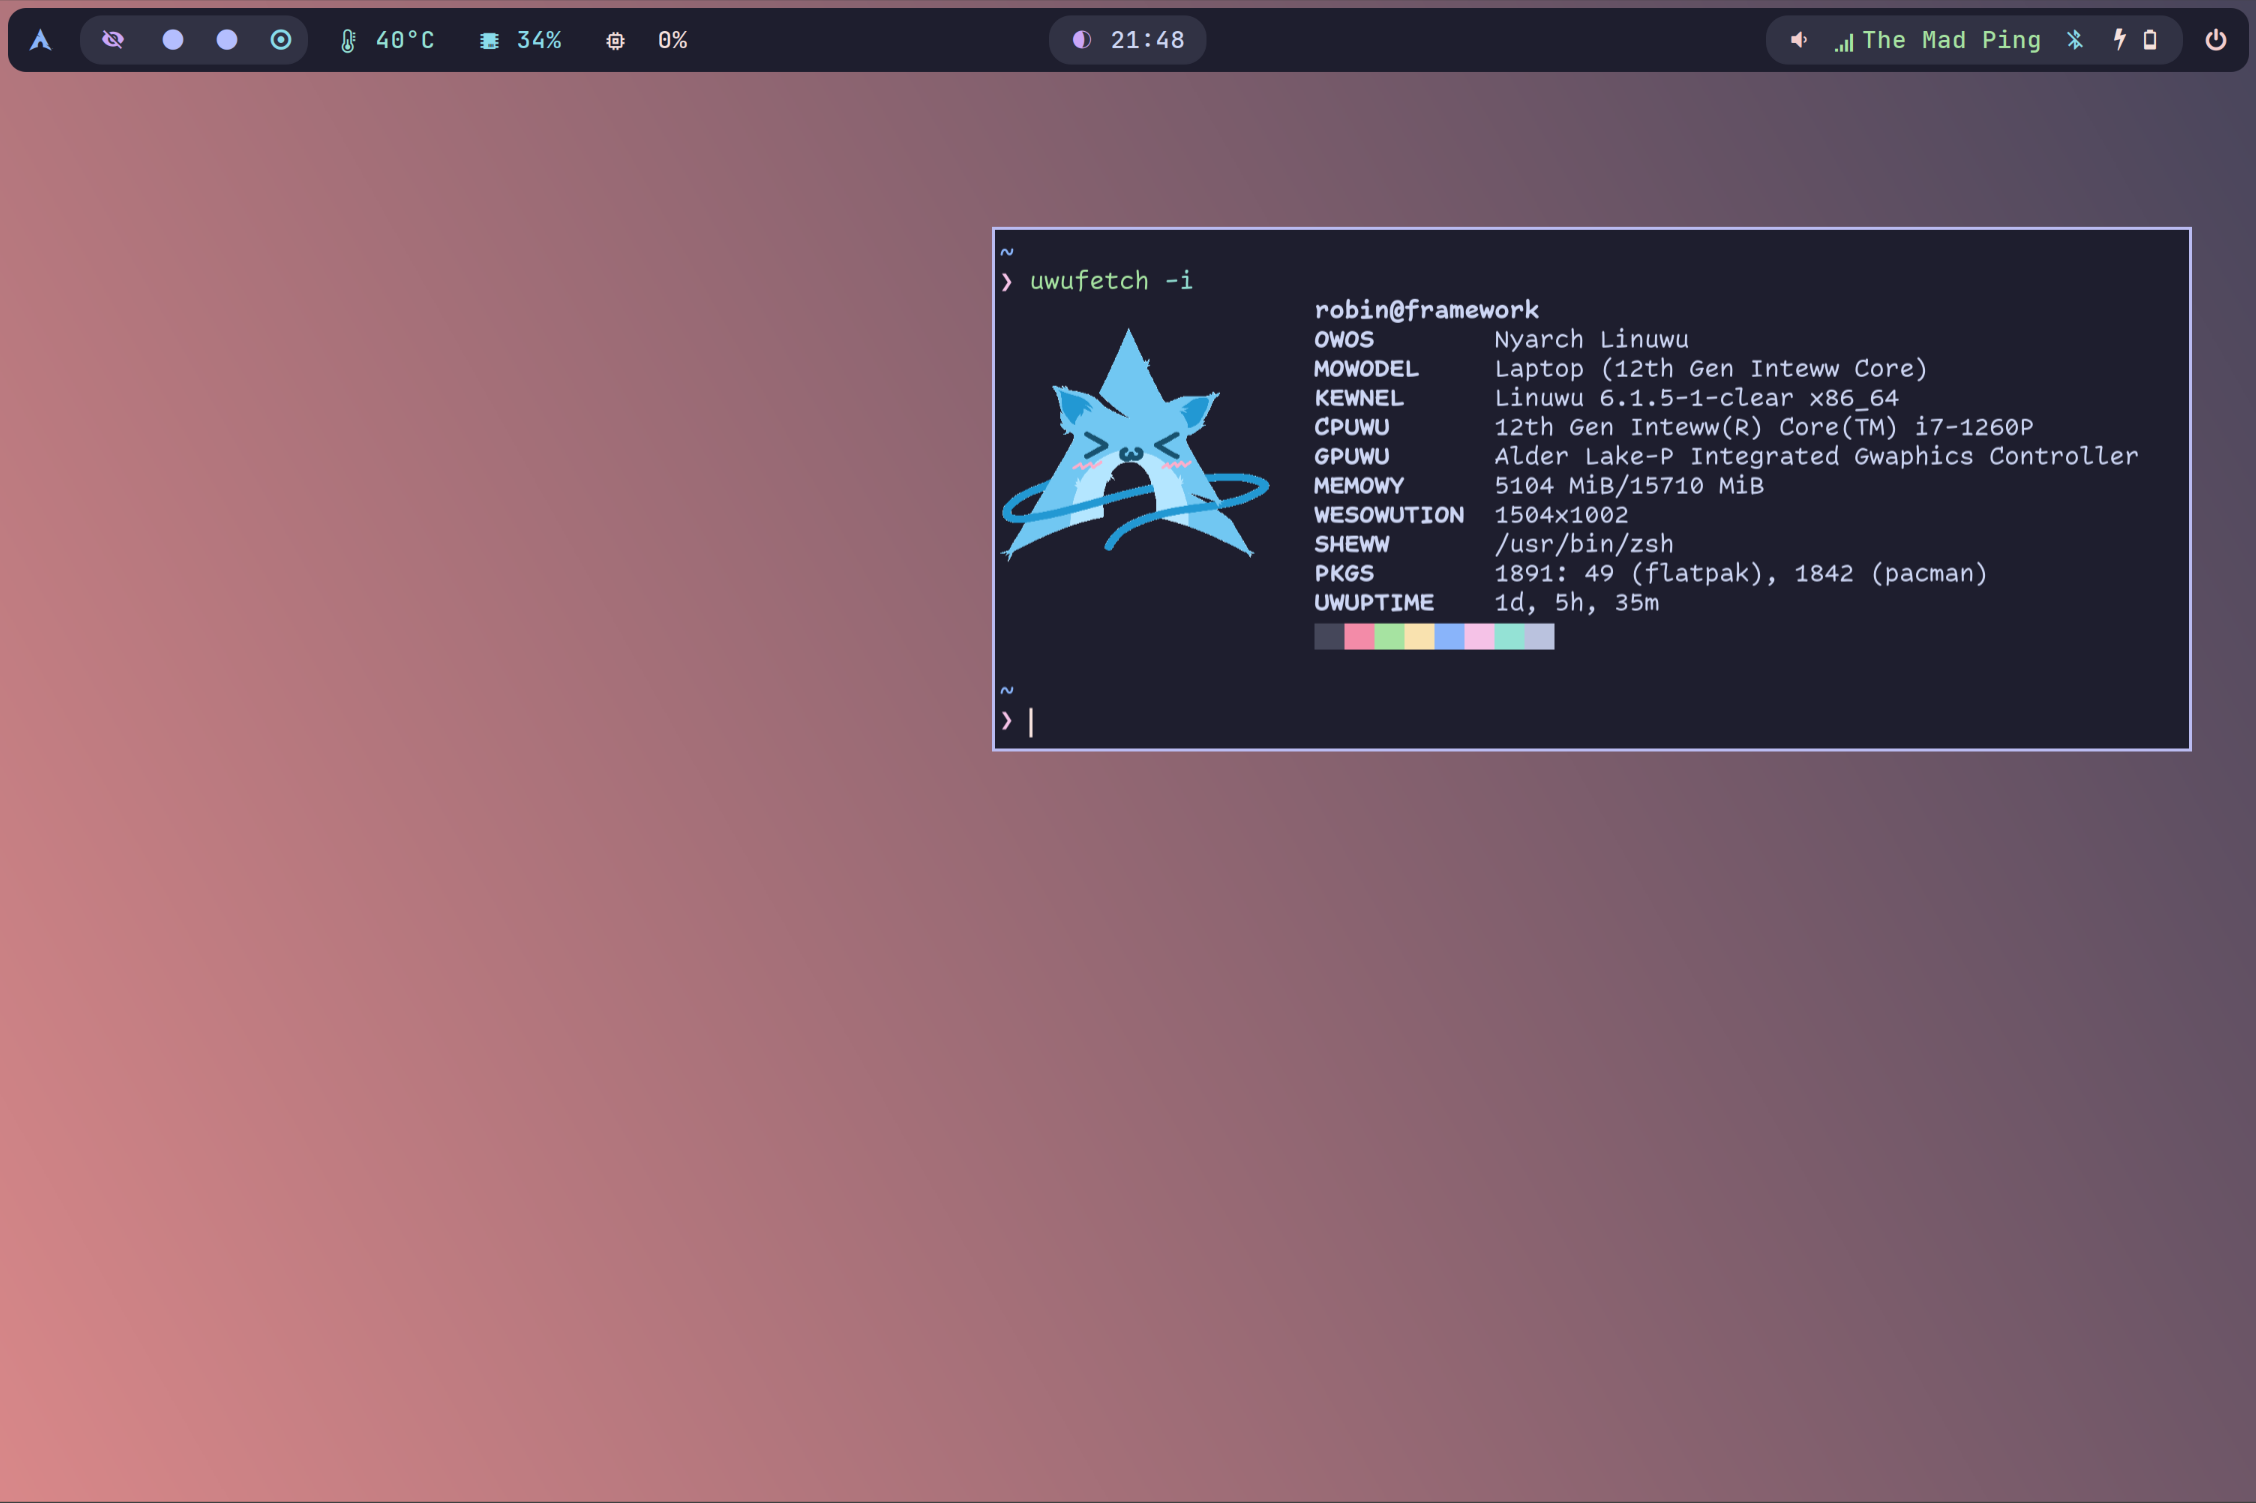The width and height of the screenshot is (2256, 1503).
Task: Switch to the second filled-circle workspace
Action: tap(227, 40)
